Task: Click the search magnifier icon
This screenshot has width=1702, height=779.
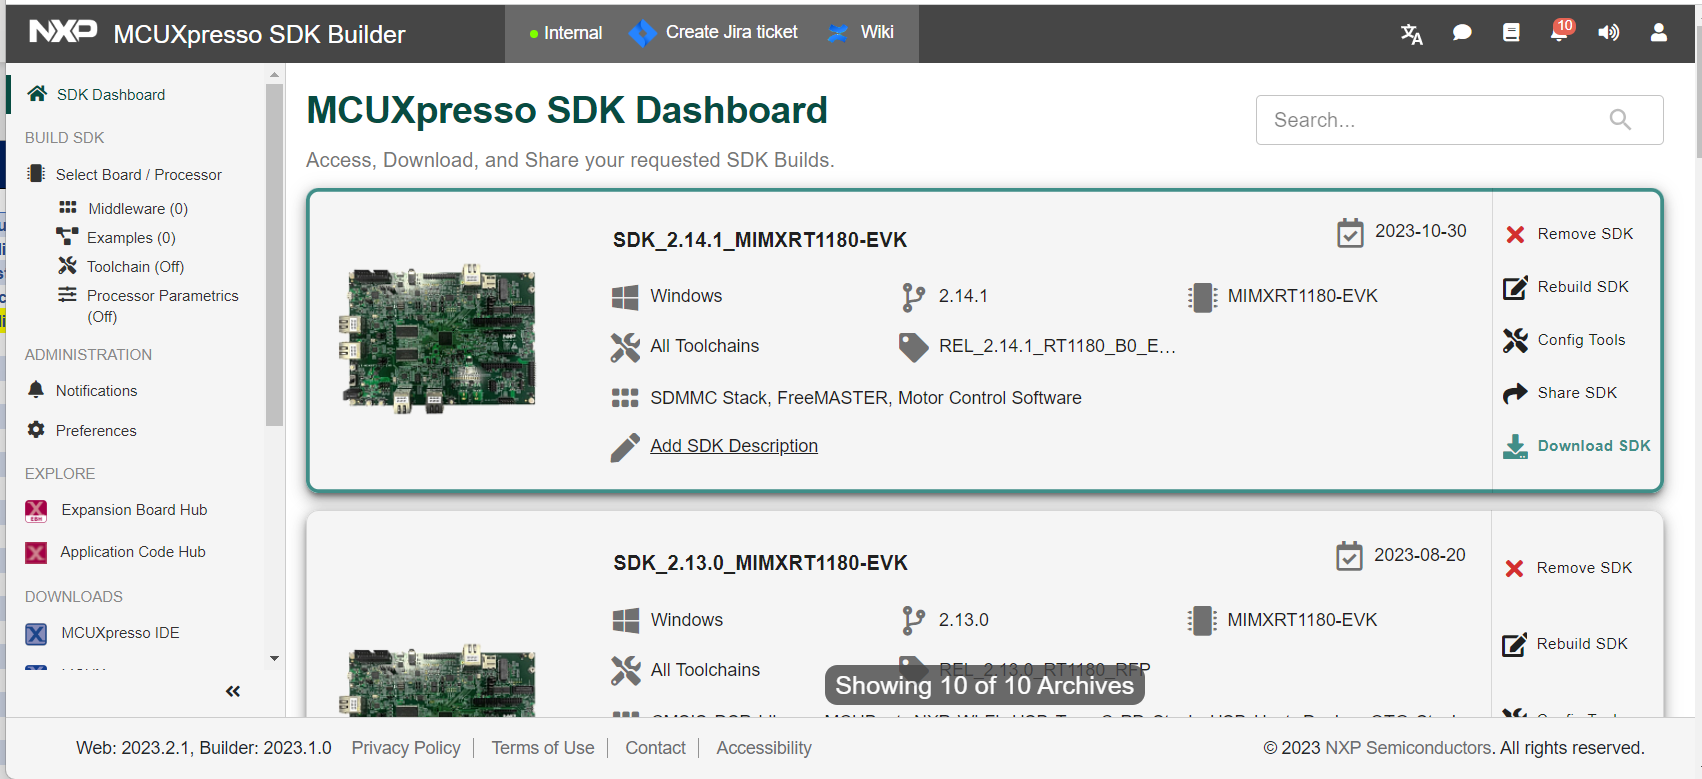Action: click(x=1620, y=120)
